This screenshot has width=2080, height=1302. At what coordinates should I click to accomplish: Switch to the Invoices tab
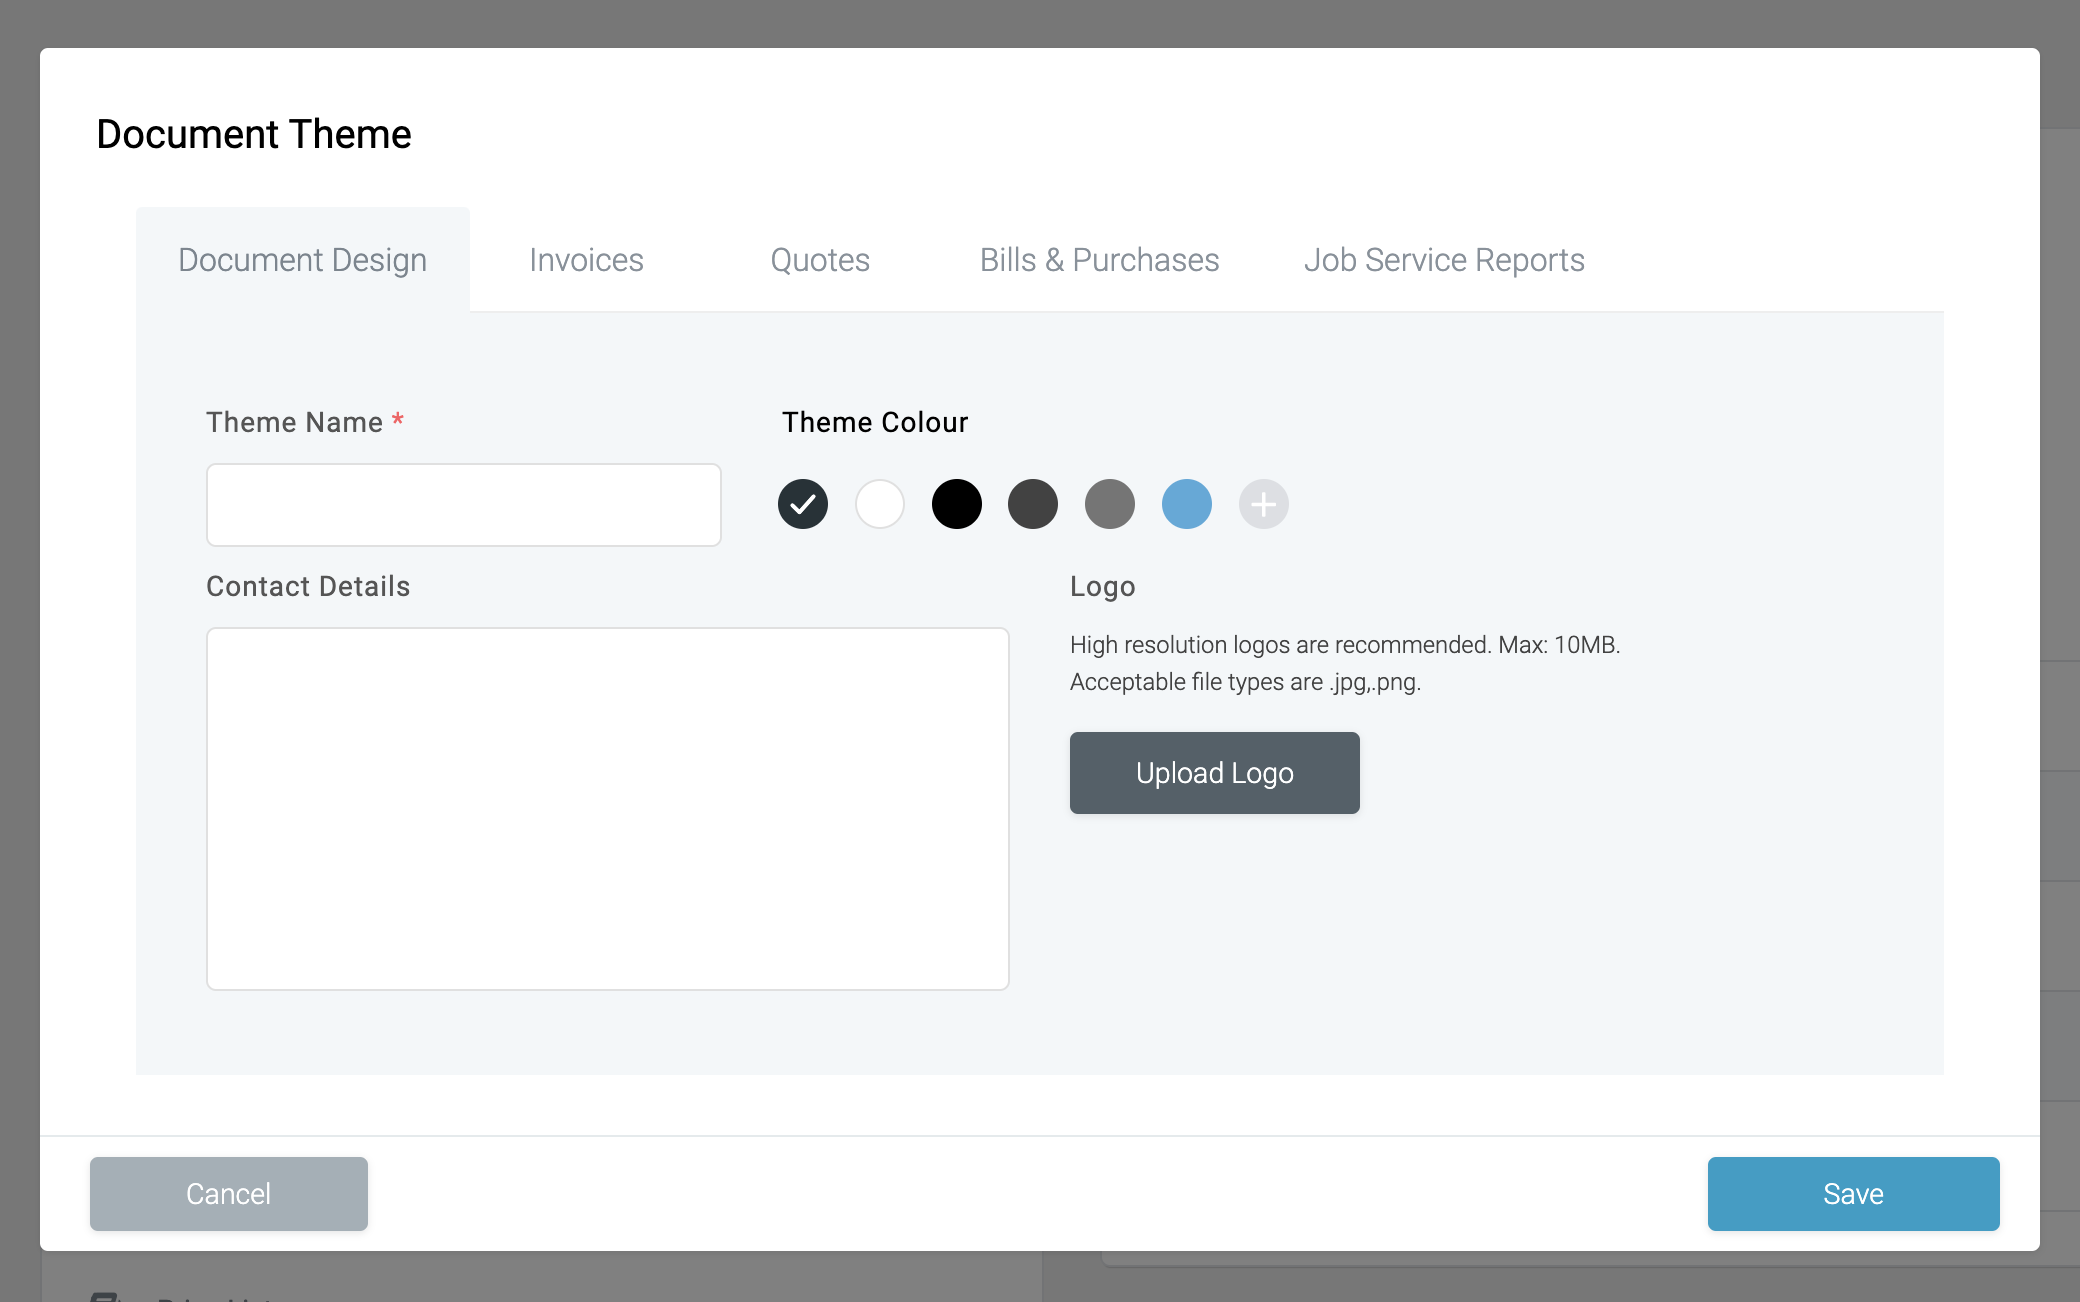pyautogui.click(x=586, y=259)
